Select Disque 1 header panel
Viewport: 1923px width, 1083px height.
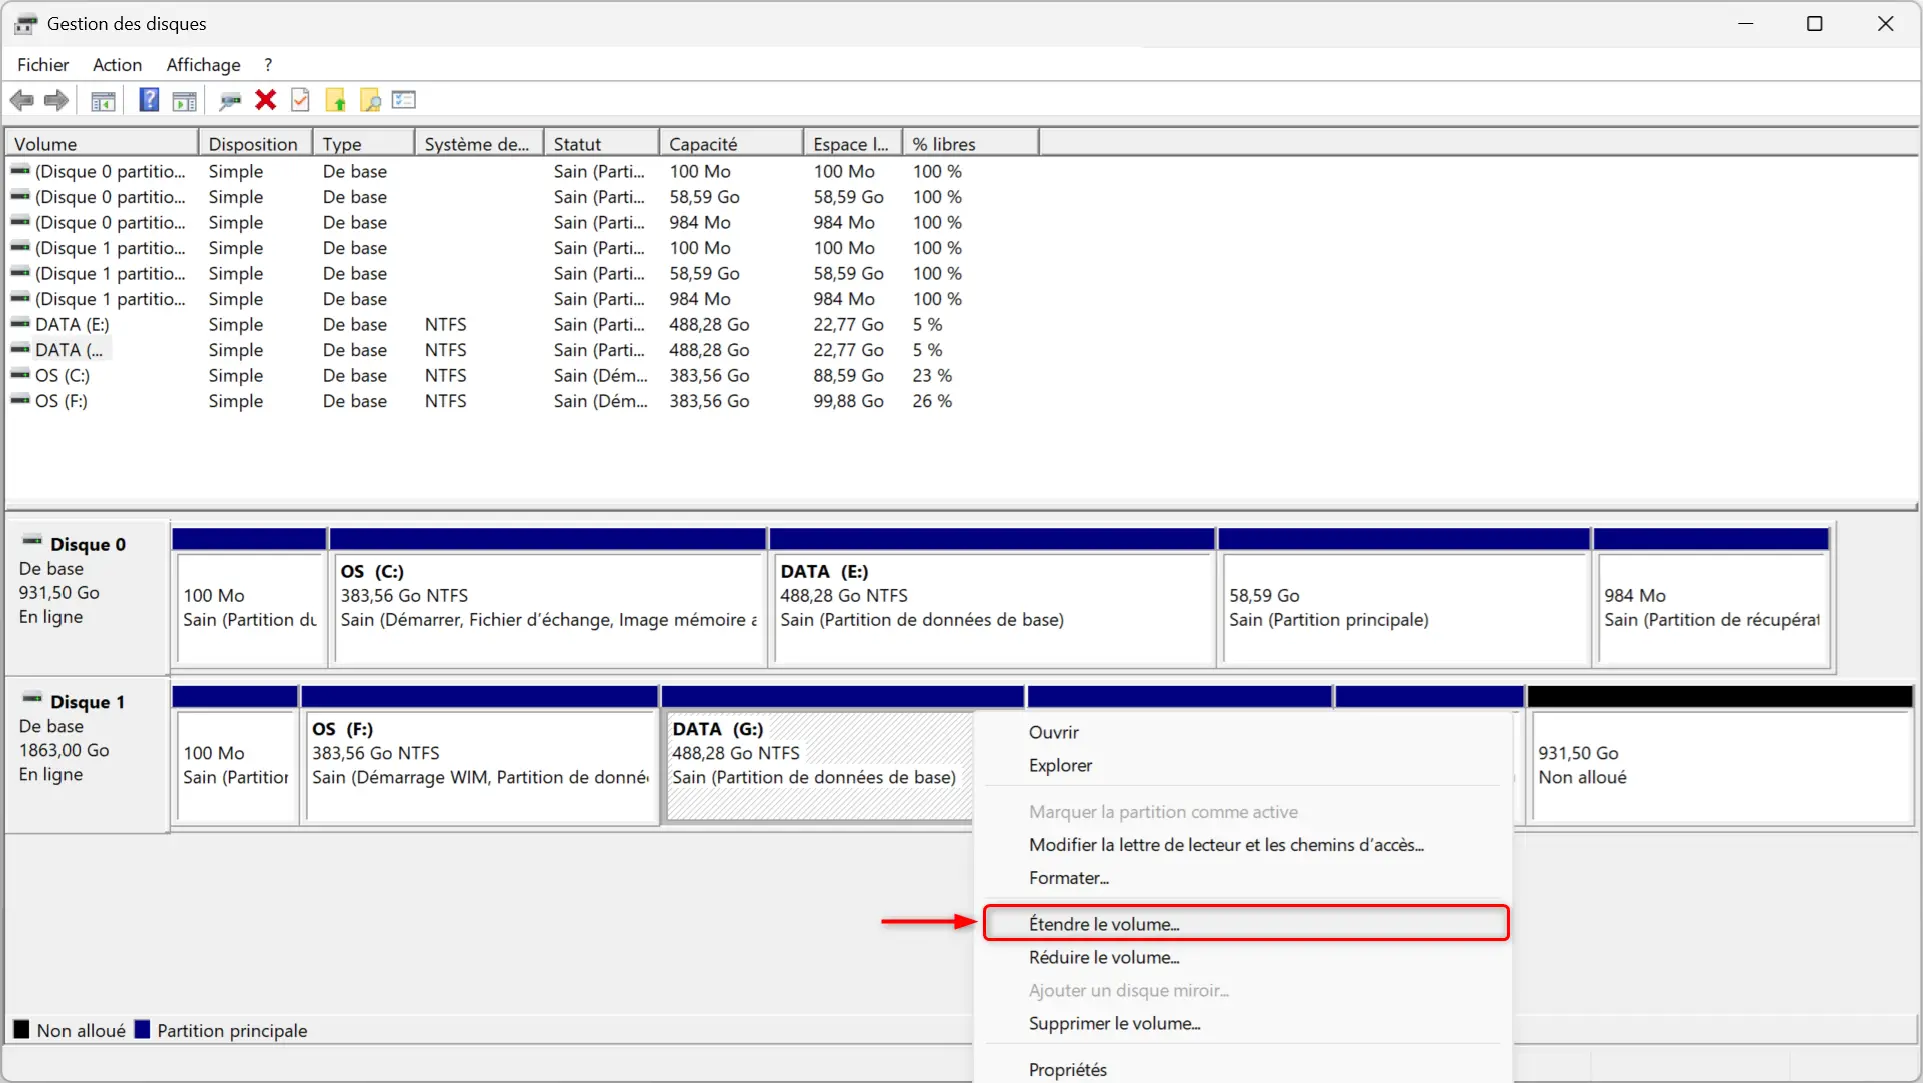click(x=87, y=755)
